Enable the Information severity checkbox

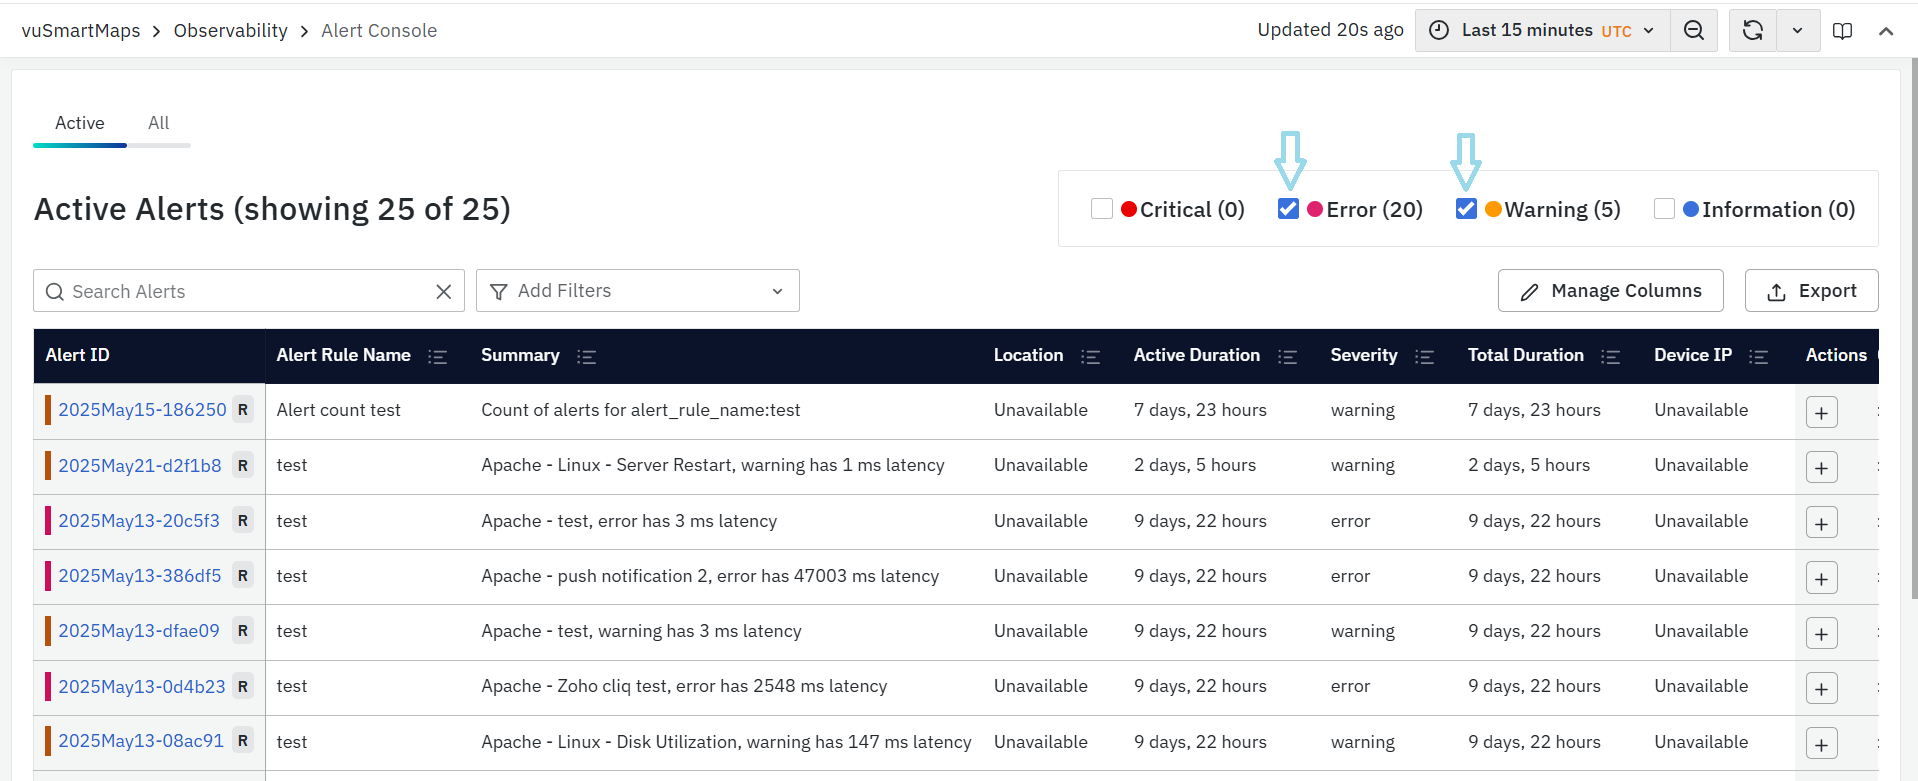(1664, 209)
